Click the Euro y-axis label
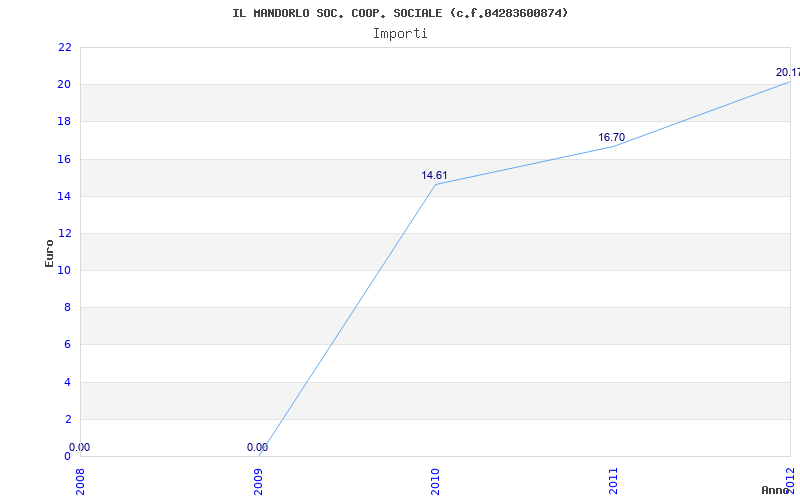800x500 pixels. pos(49,253)
